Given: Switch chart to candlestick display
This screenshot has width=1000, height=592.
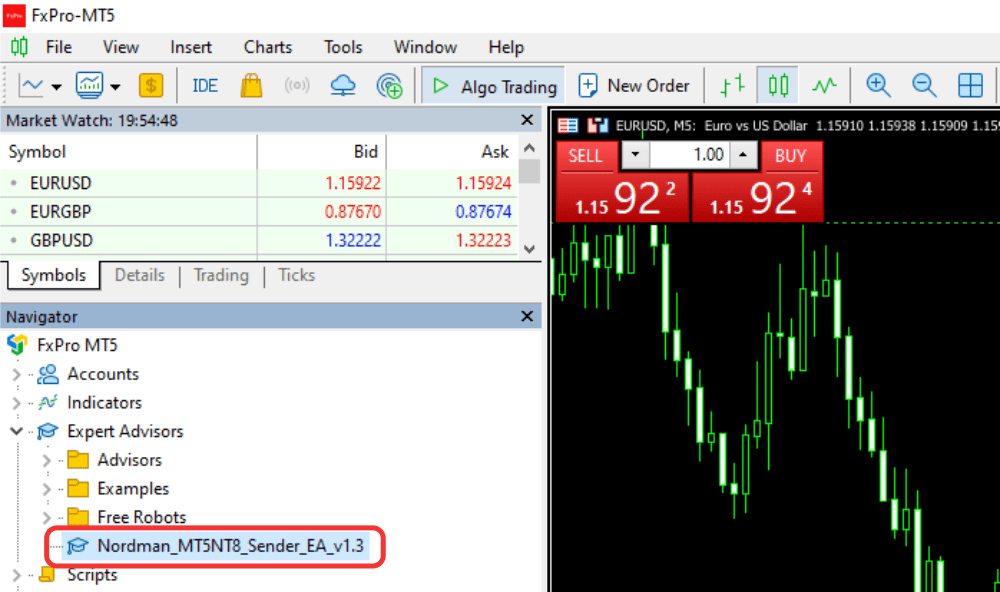Looking at the screenshot, I should [779, 85].
